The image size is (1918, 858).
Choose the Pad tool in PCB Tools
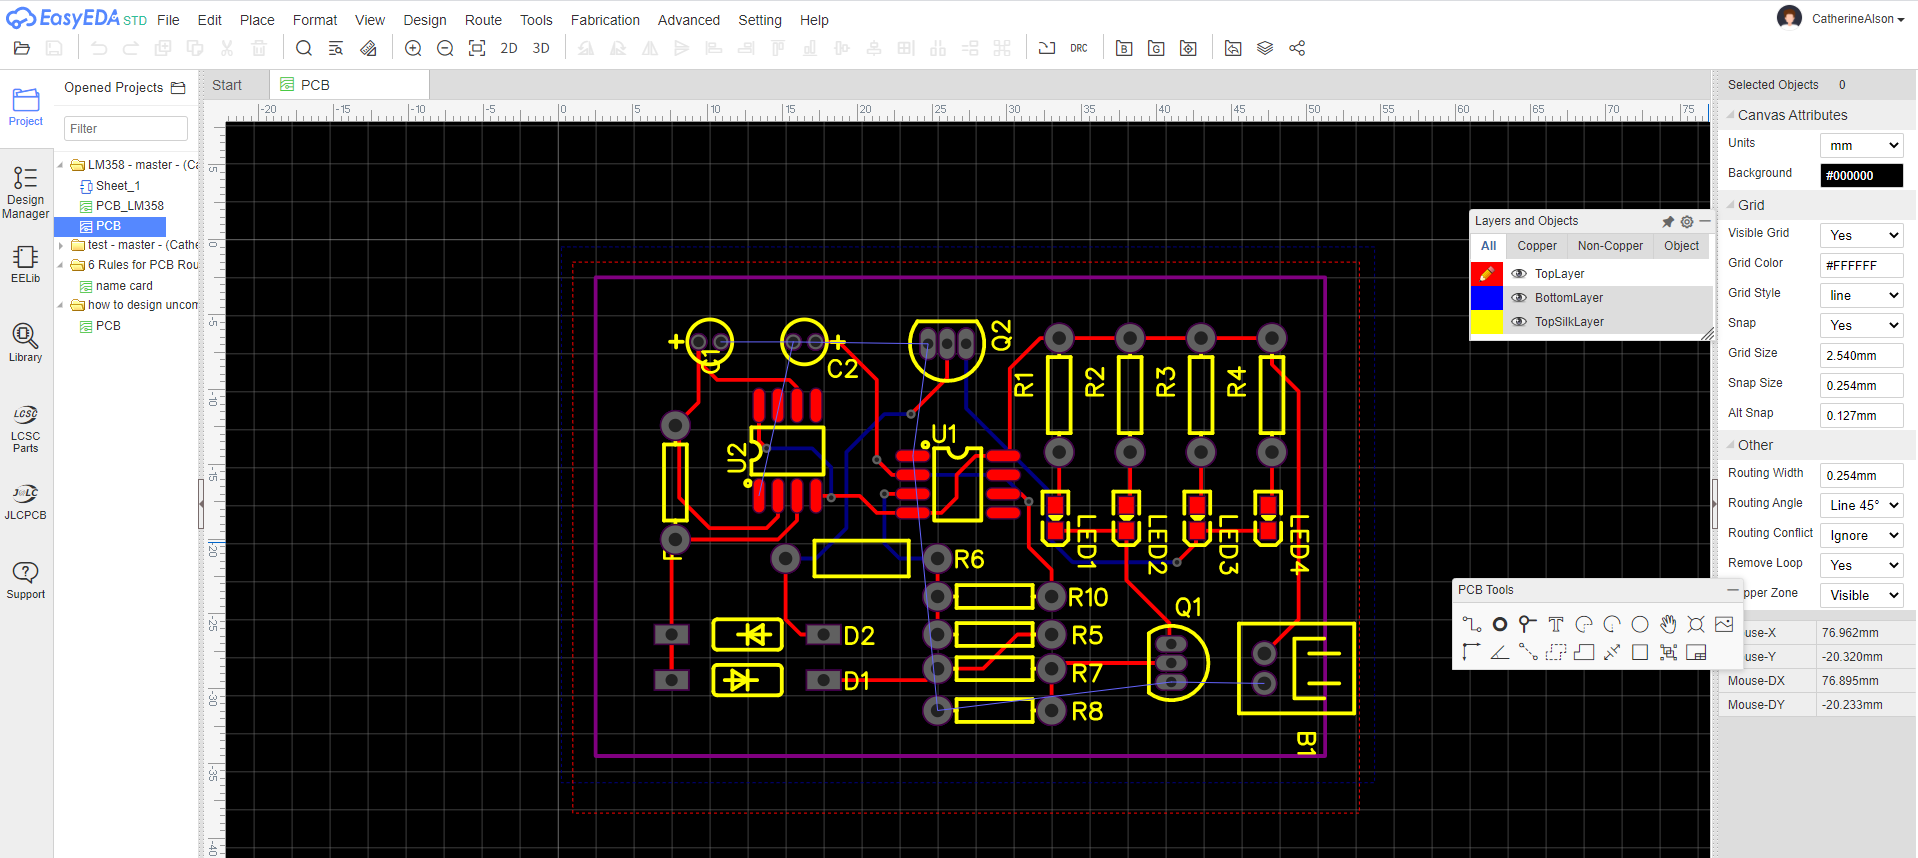point(1499,624)
